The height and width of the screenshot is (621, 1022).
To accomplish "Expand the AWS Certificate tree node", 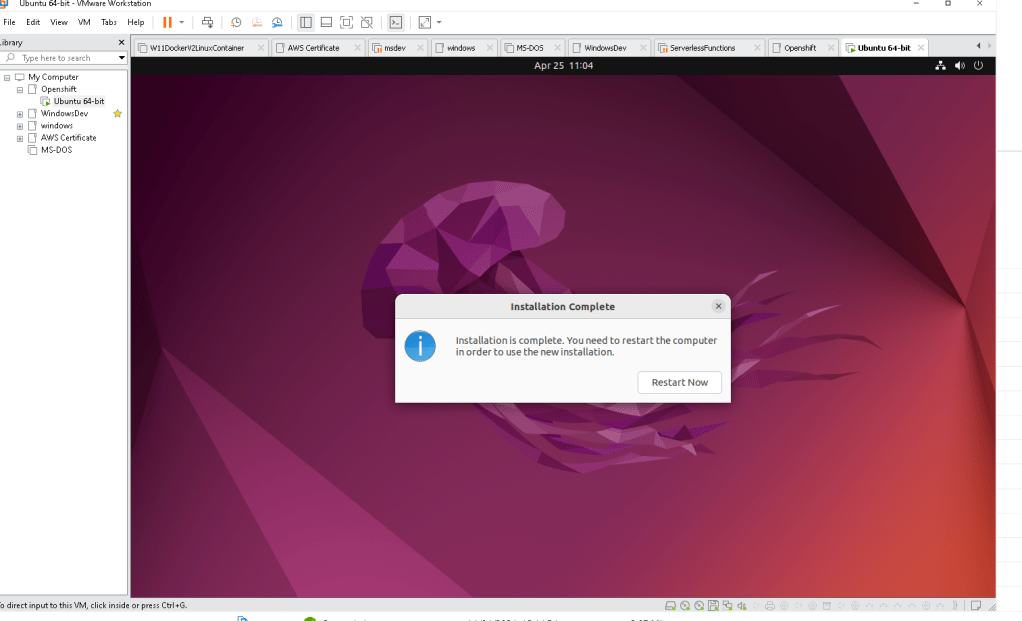I will point(20,138).
